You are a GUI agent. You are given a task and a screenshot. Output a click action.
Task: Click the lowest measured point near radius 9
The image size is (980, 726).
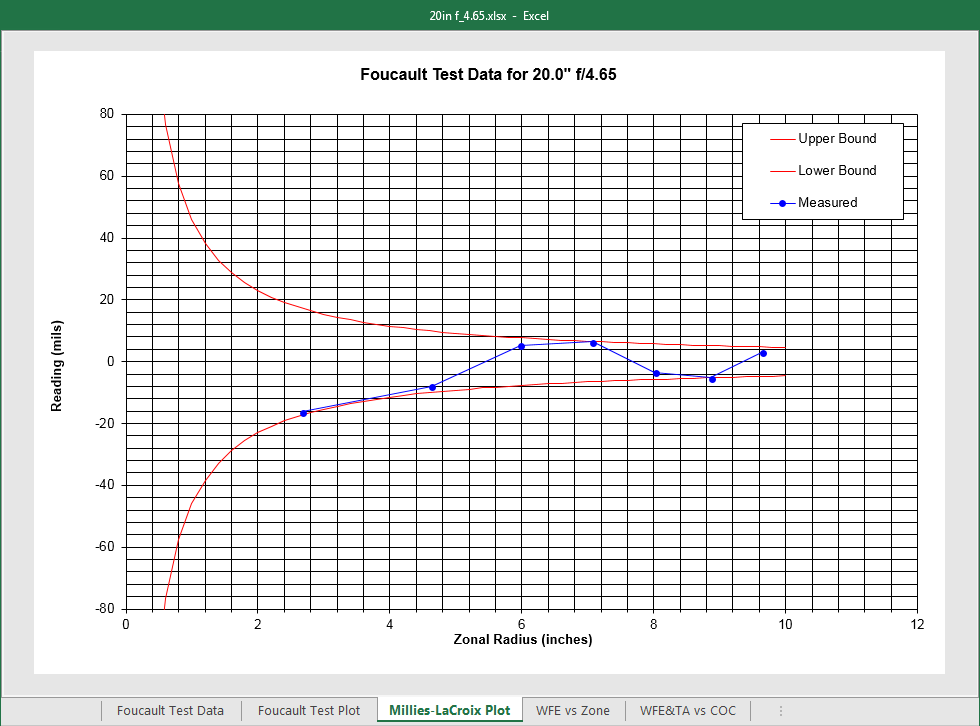[712, 379]
